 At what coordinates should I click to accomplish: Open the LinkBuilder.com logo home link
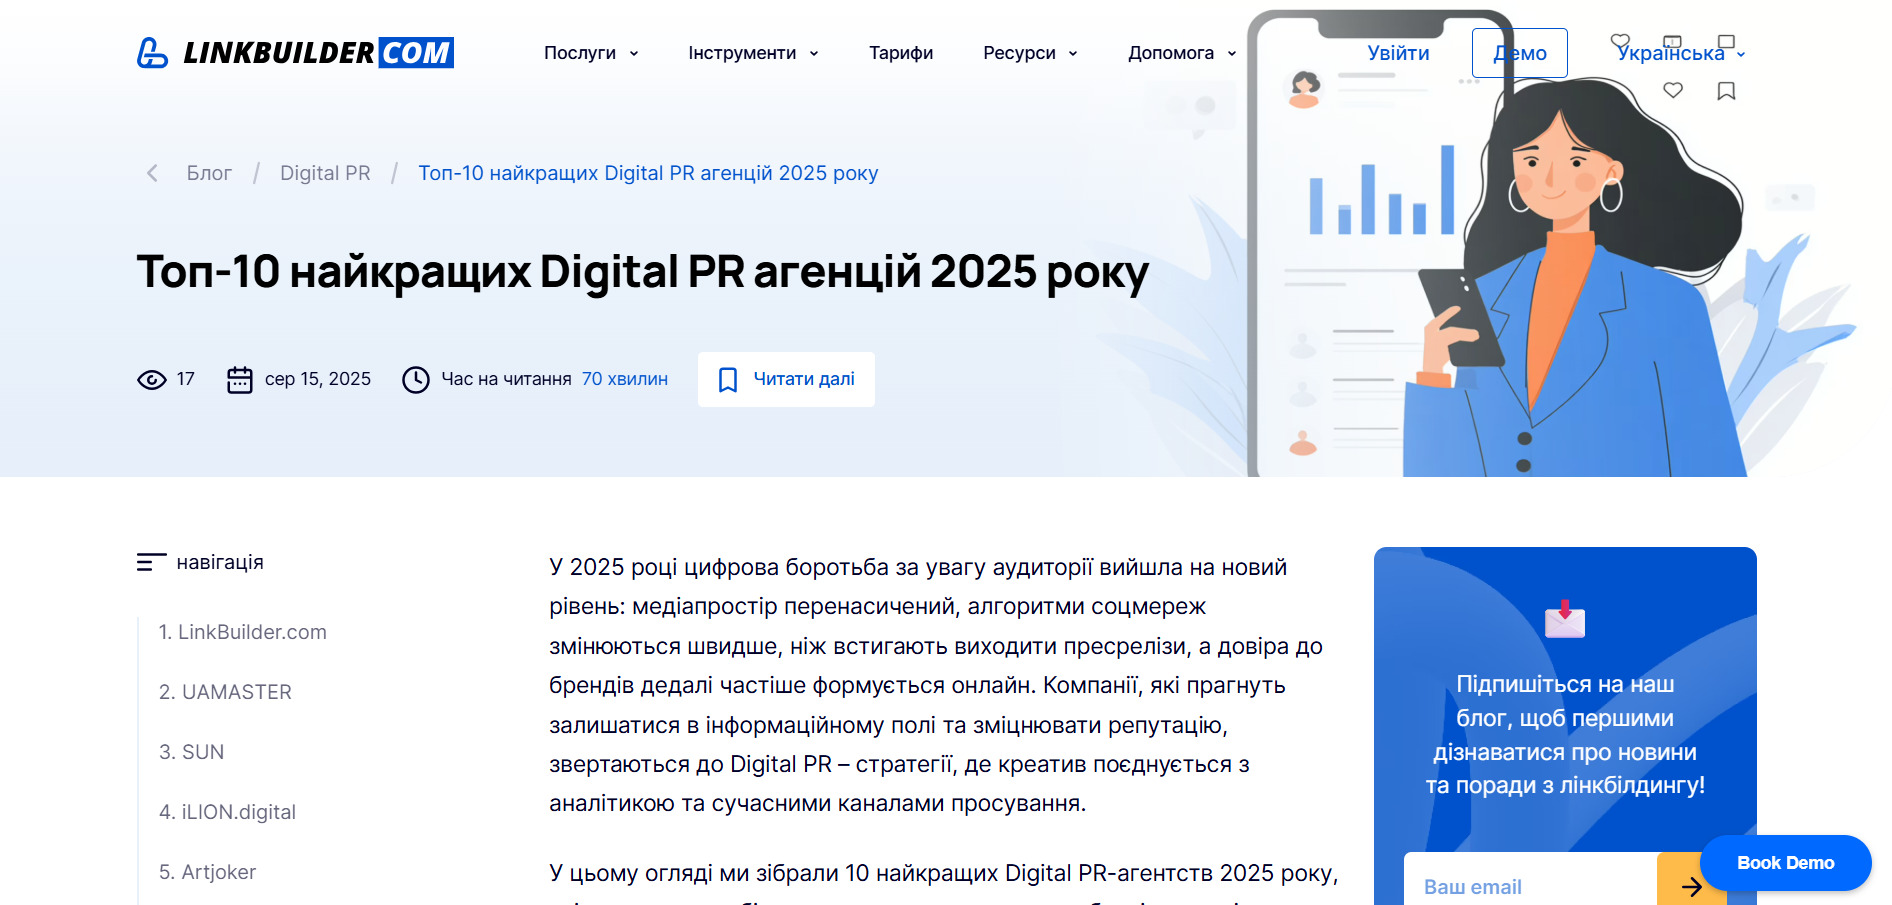pos(295,52)
